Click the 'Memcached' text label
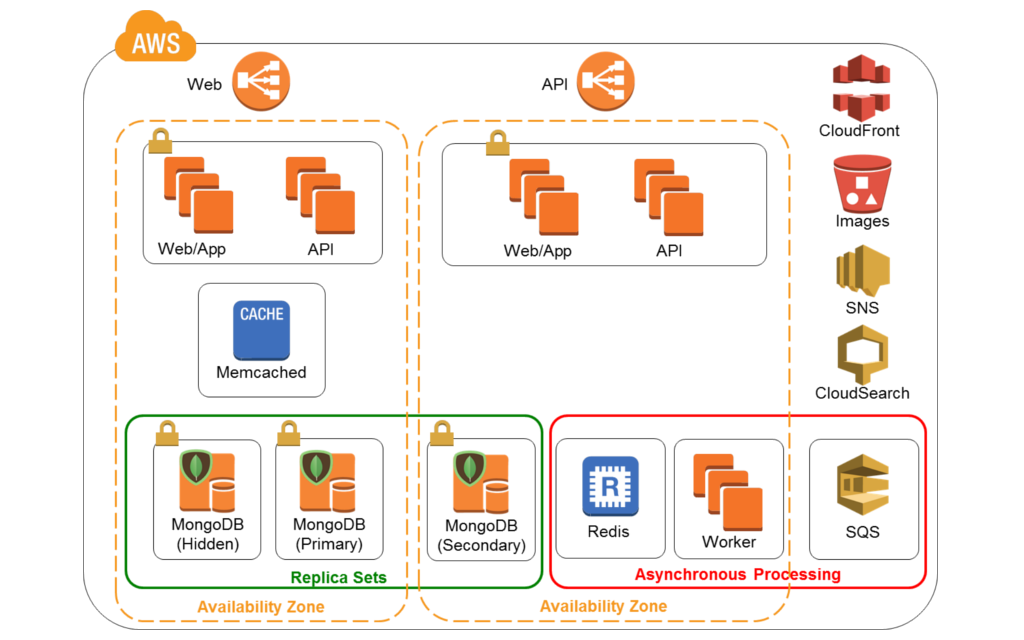 click(261, 372)
